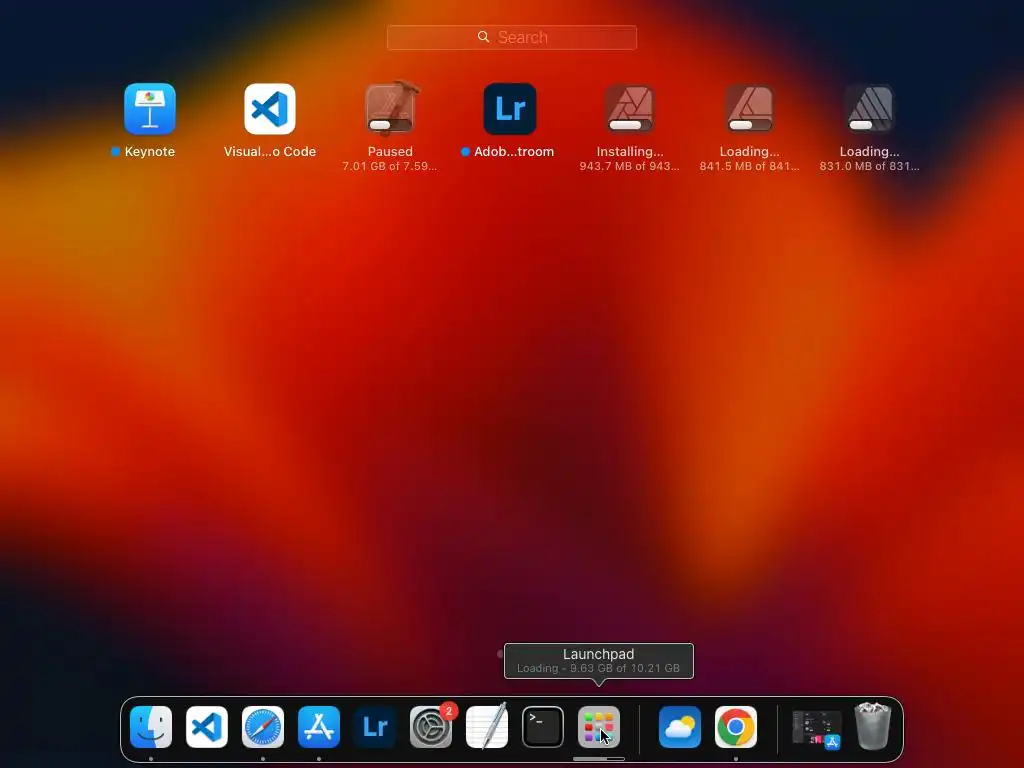Click the 841.5 MB progress text

[x=750, y=167]
